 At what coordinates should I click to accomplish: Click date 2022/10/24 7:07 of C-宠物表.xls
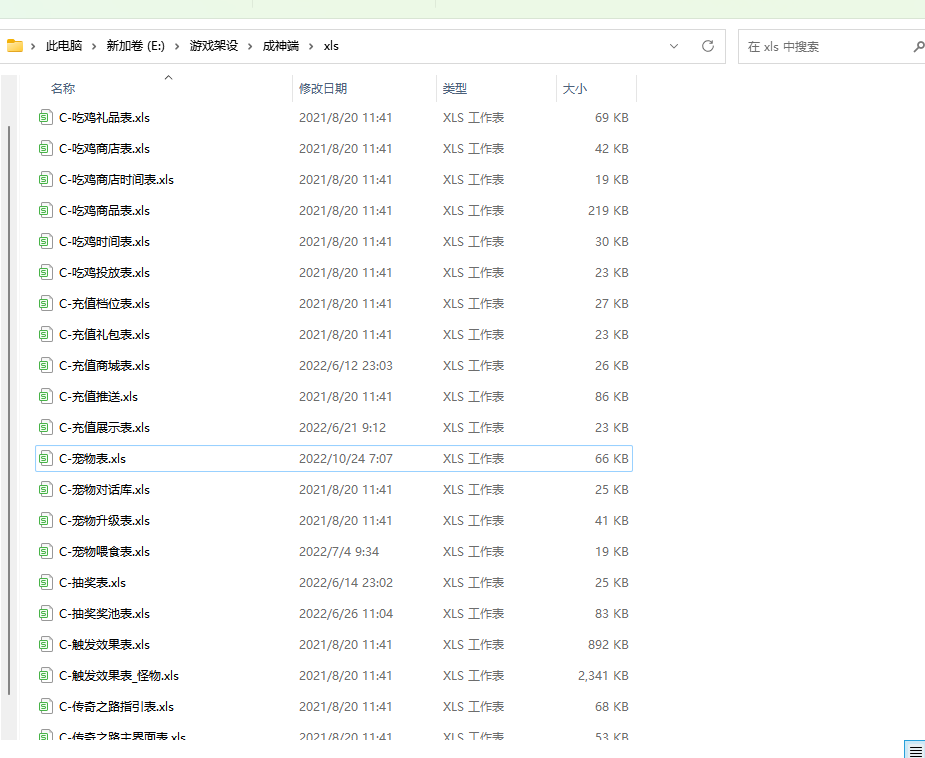tap(346, 458)
